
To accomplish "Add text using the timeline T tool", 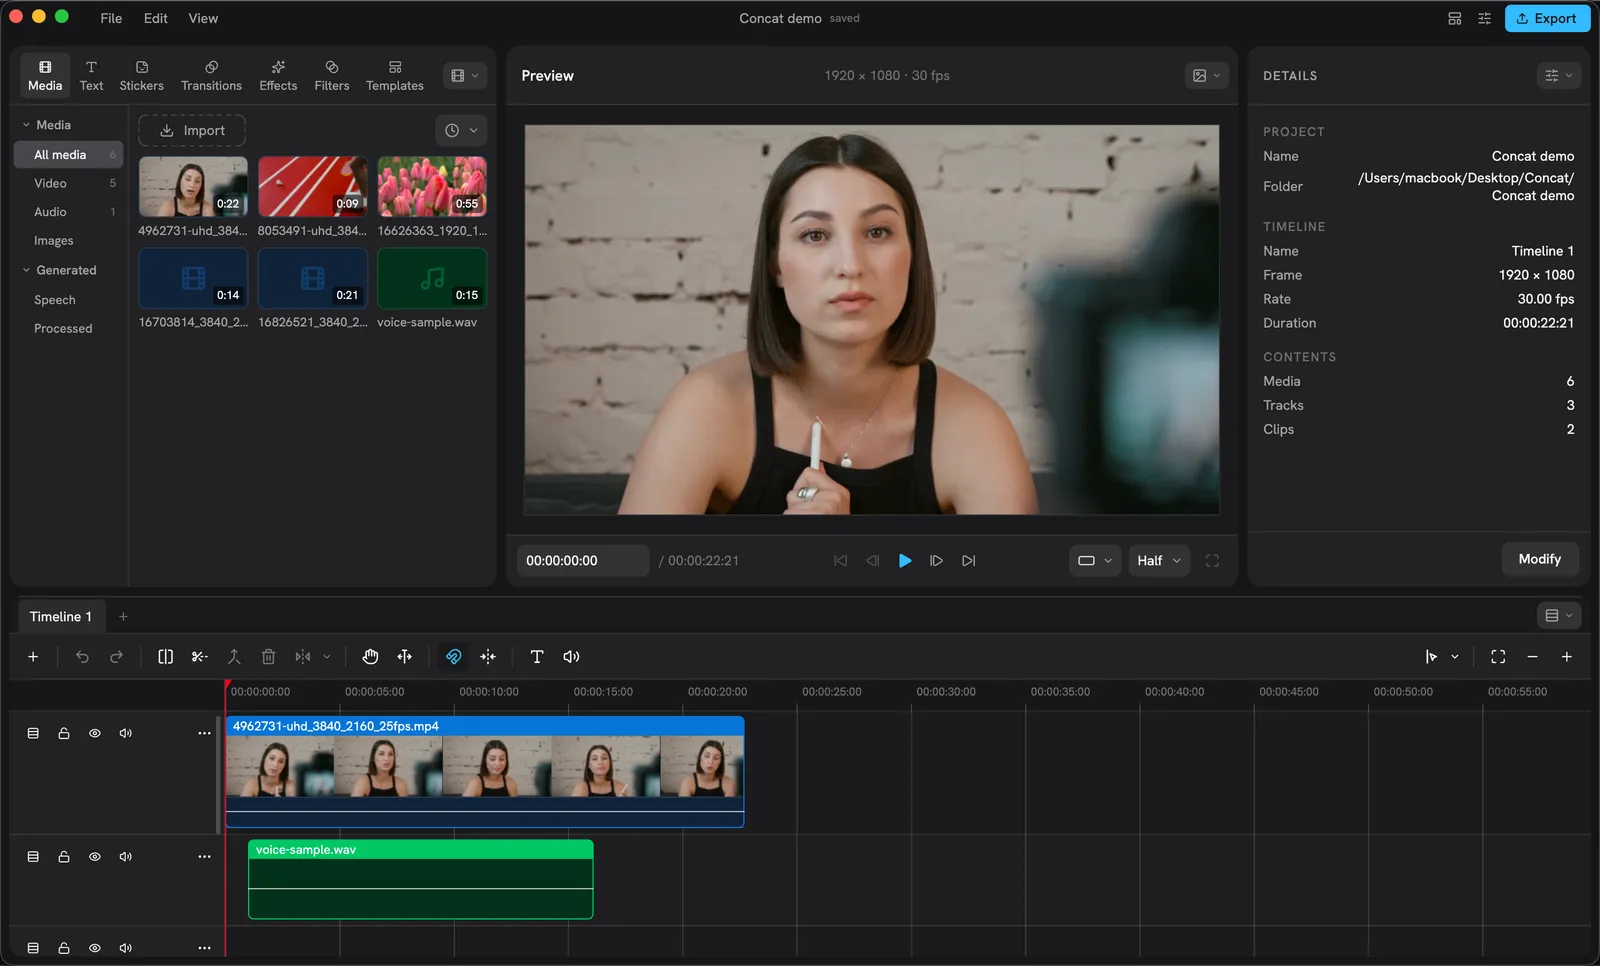I will pos(537,657).
